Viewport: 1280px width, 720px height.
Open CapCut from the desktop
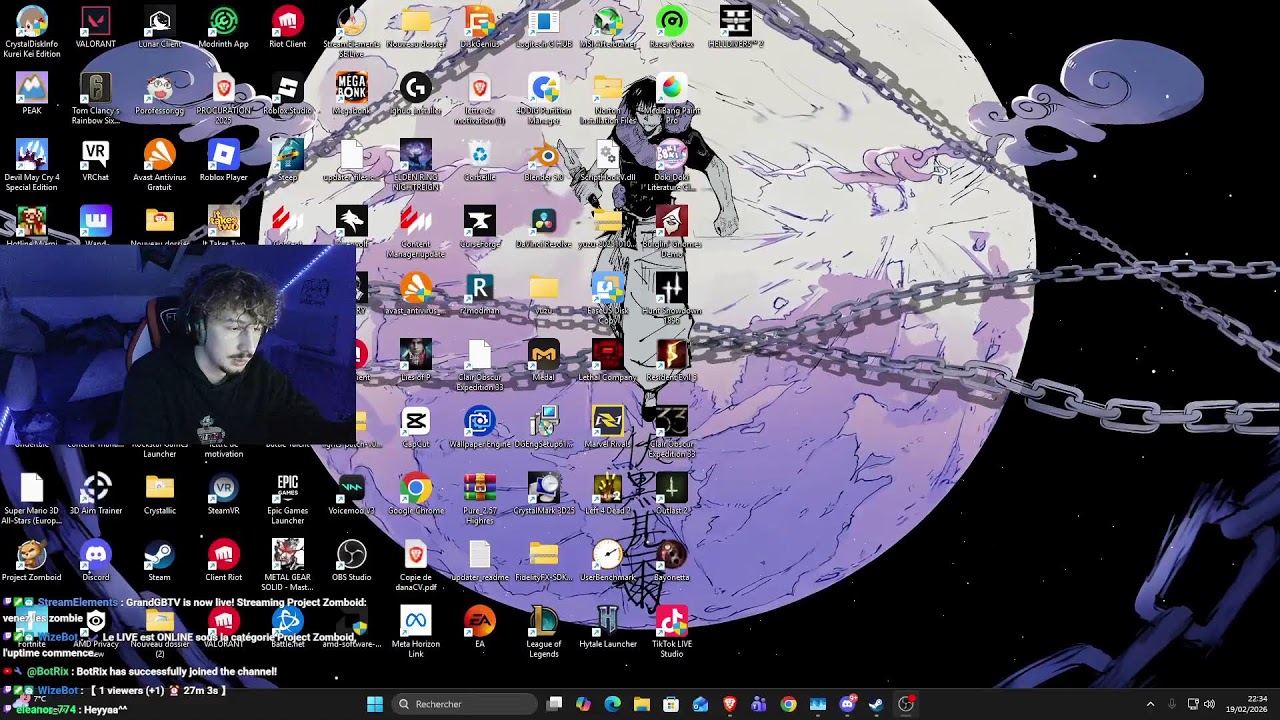coord(416,427)
